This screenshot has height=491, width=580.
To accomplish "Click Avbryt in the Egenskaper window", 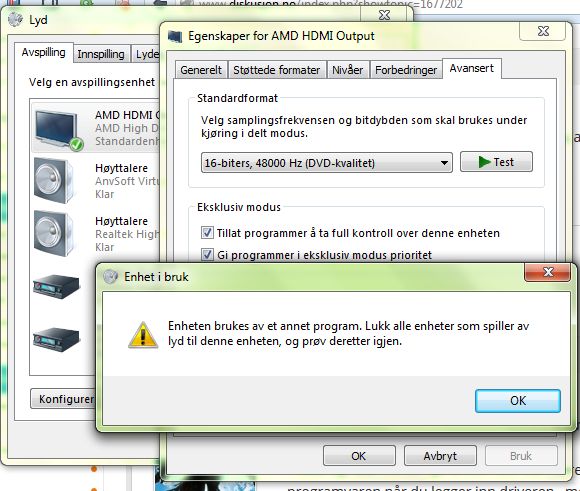I will [x=440, y=456].
